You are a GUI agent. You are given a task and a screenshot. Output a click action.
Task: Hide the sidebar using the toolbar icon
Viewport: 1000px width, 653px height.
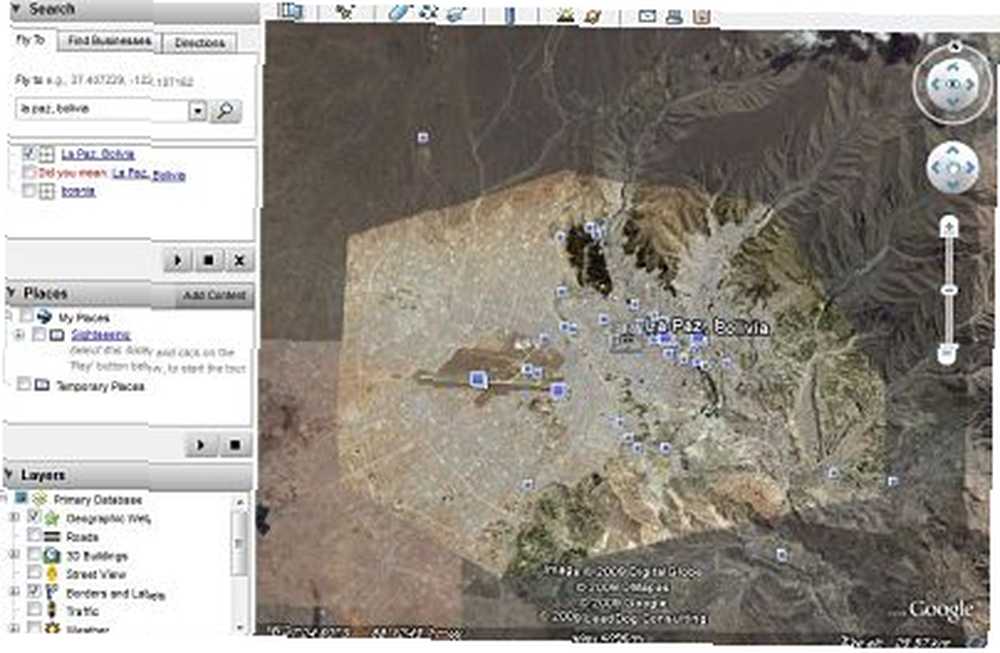(x=290, y=11)
